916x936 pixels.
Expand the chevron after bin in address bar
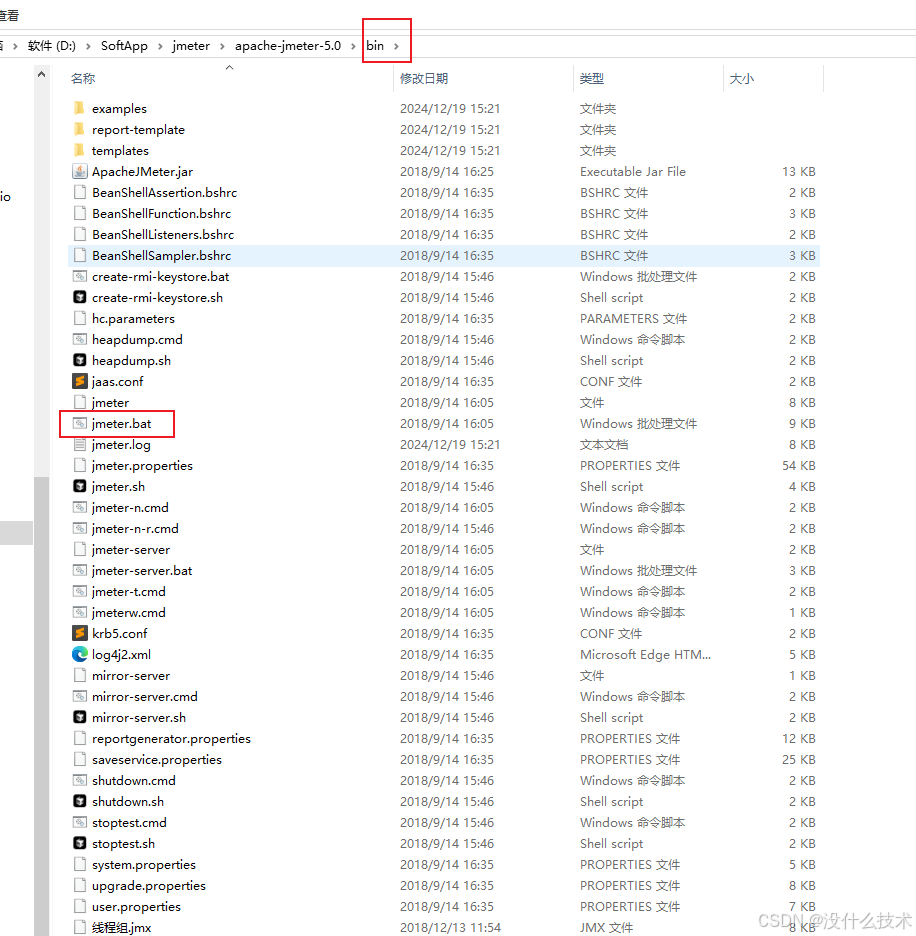[396, 46]
